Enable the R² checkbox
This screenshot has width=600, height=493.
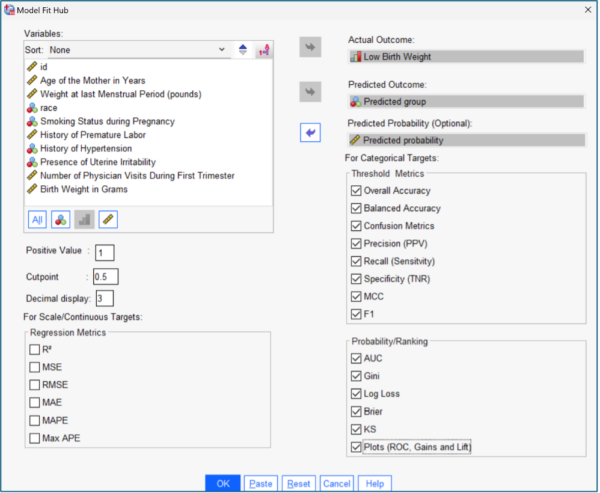[x=34, y=349]
